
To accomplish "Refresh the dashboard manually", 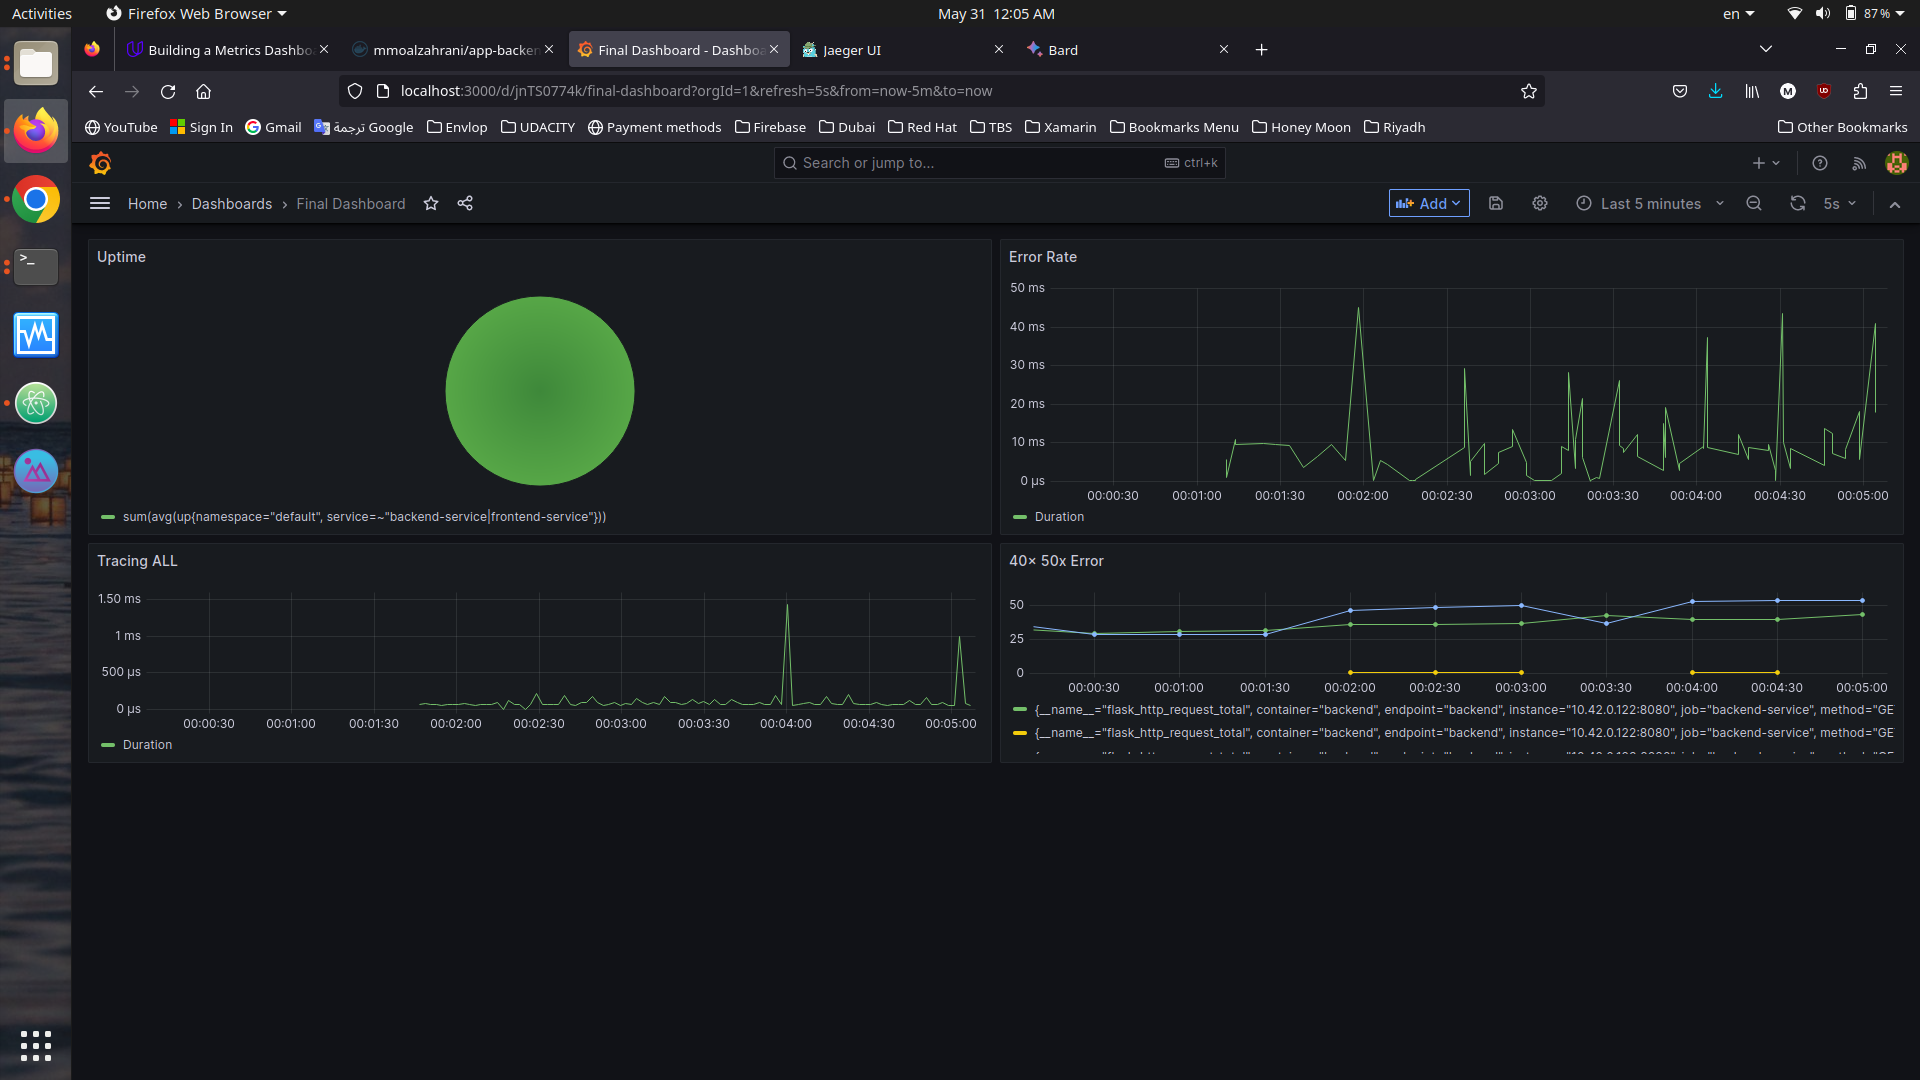I will point(1798,203).
